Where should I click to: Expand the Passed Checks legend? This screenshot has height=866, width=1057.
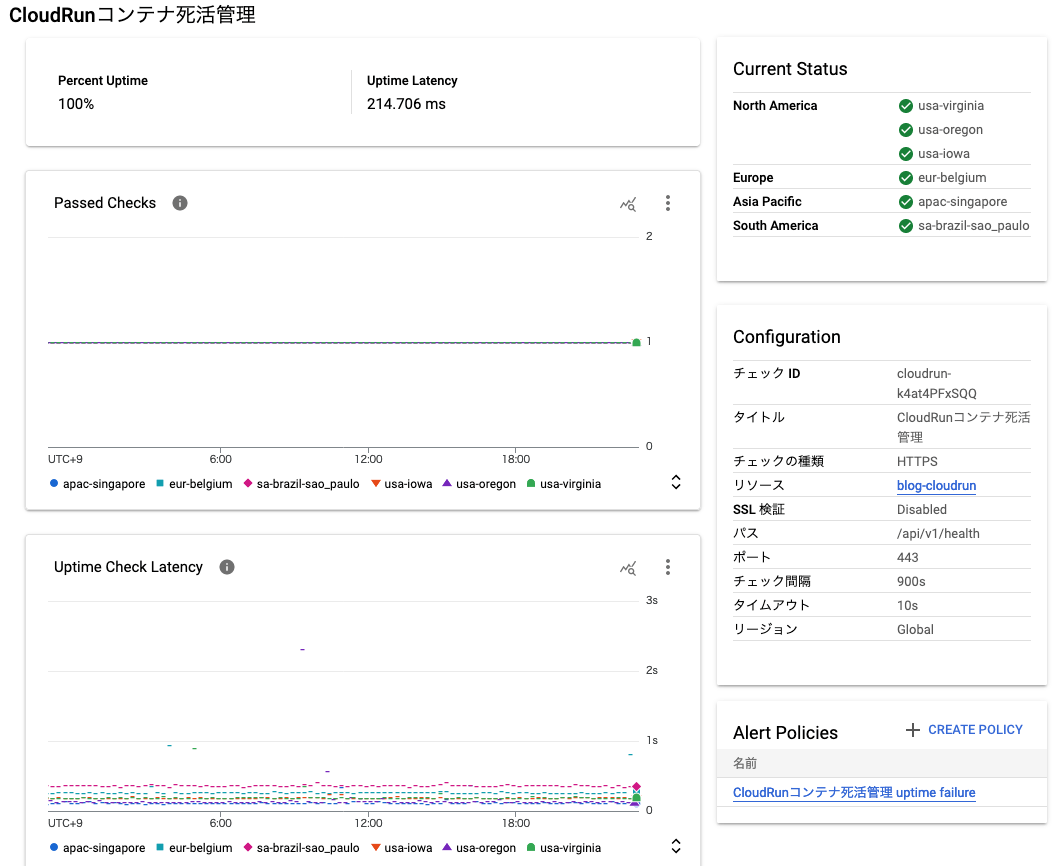675,483
